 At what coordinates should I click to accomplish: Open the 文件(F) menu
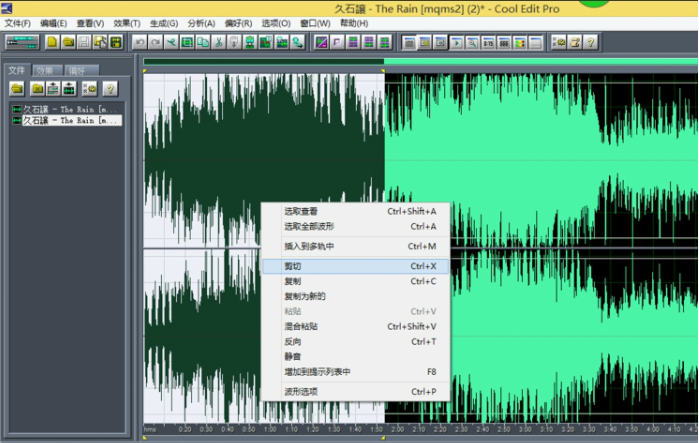click(x=17, y=23)
